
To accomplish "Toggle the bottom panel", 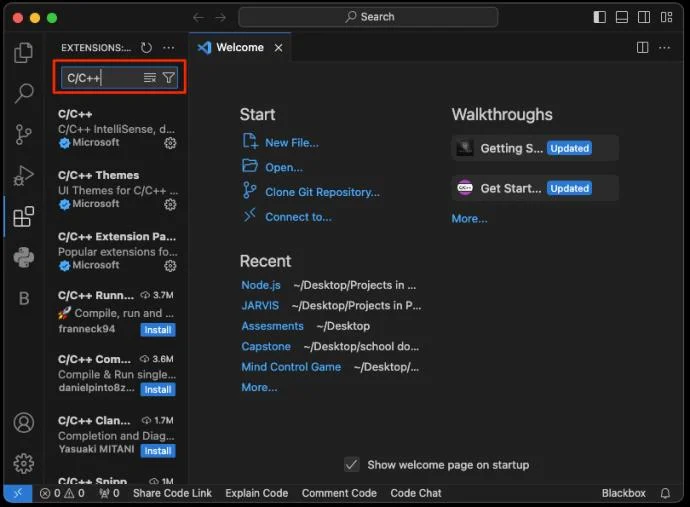I will pyautogui.click(x=621, y=17).
